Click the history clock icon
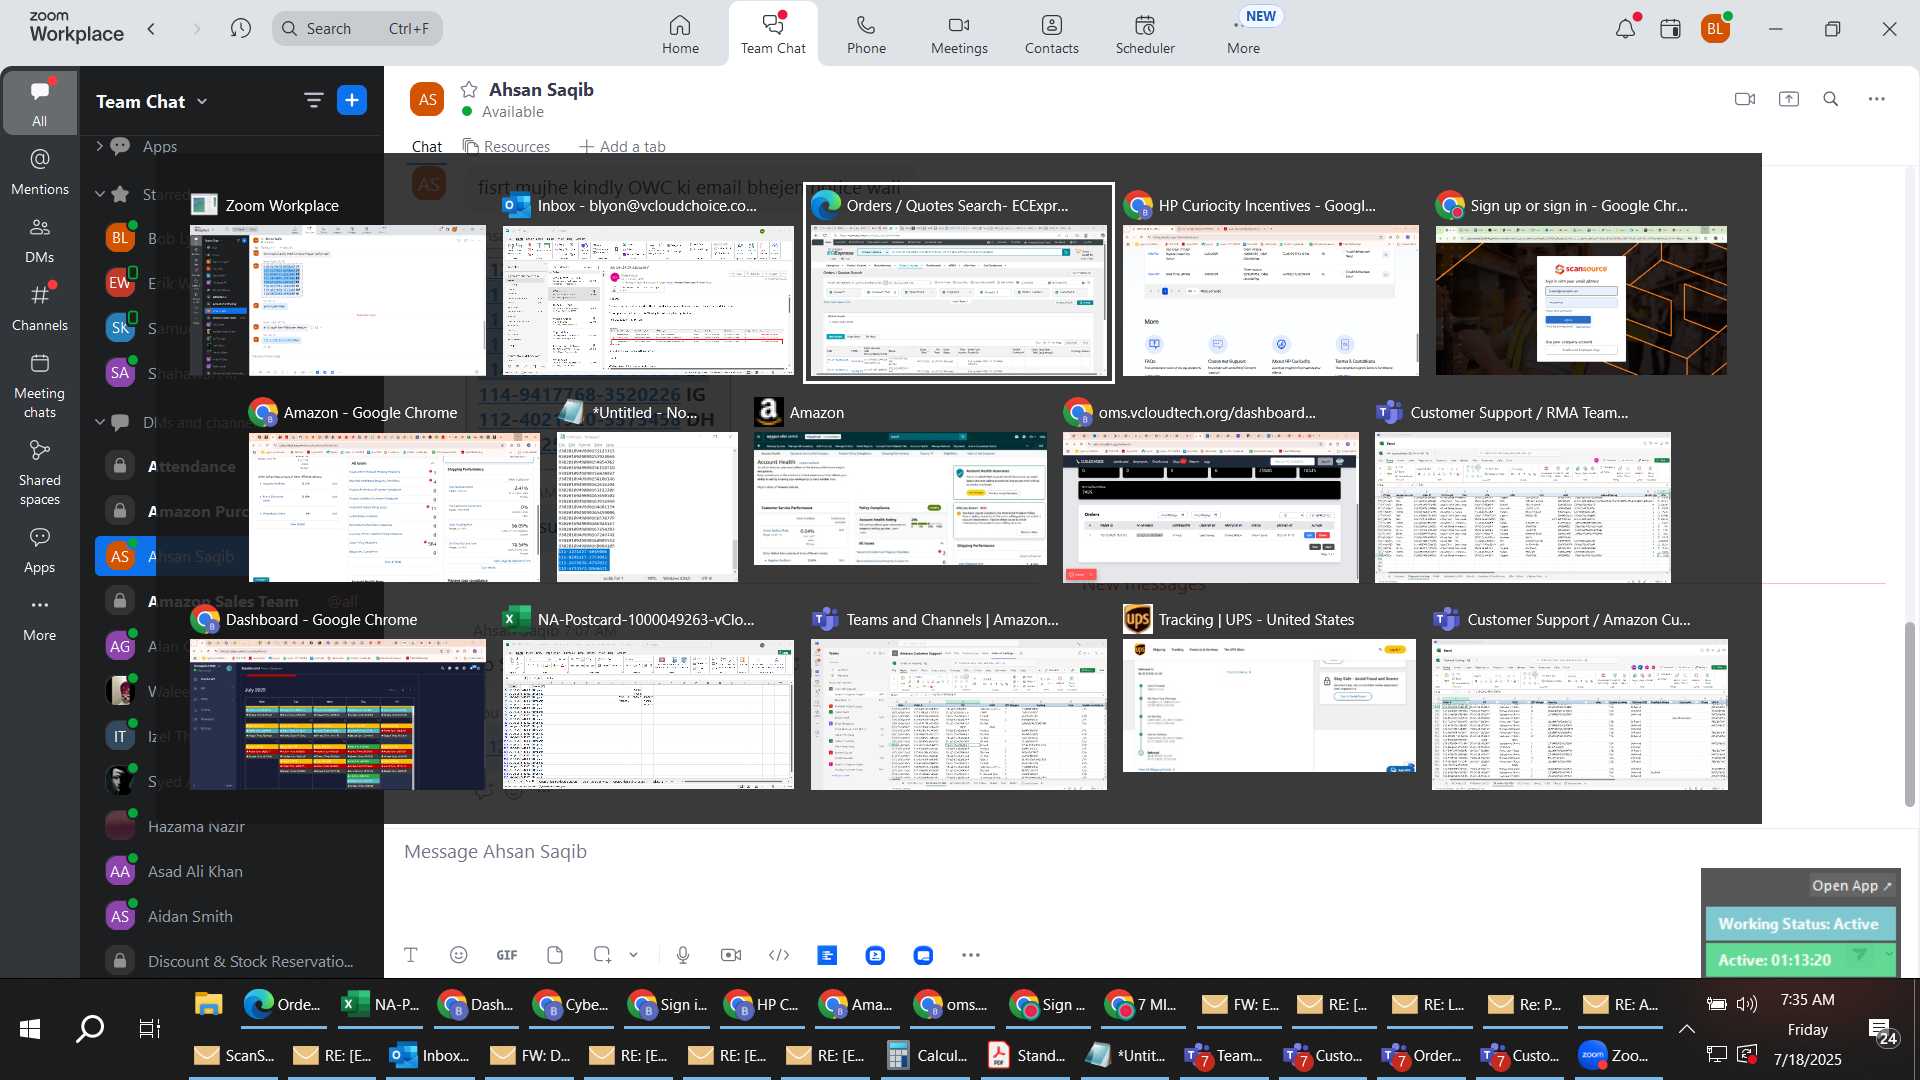 click(x=240, y=28)
